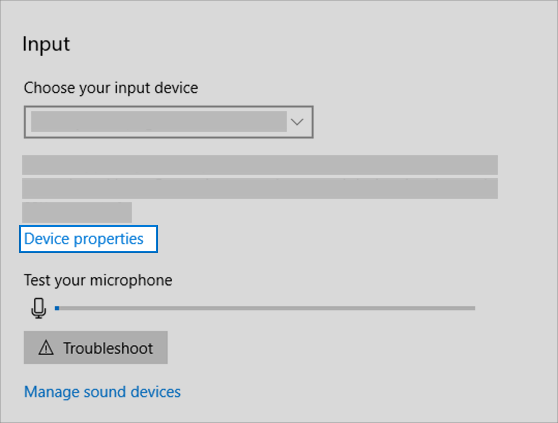
Task: Click the middle of the microphone level bar
Action: coord(265,308)
